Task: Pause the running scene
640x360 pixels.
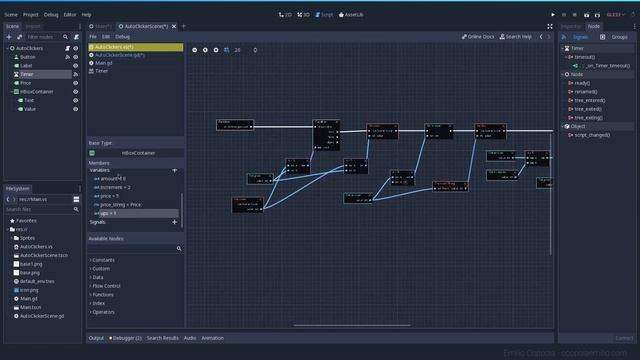Action: 564,15
